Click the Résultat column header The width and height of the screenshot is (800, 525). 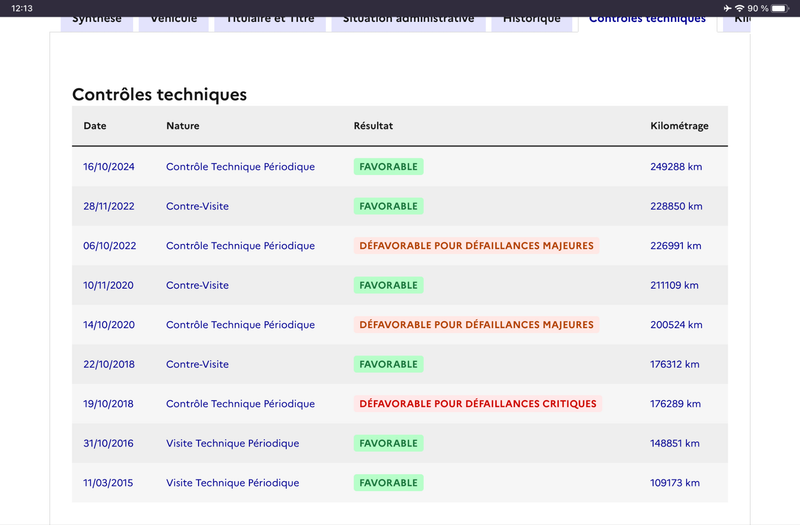pos(373,126)
